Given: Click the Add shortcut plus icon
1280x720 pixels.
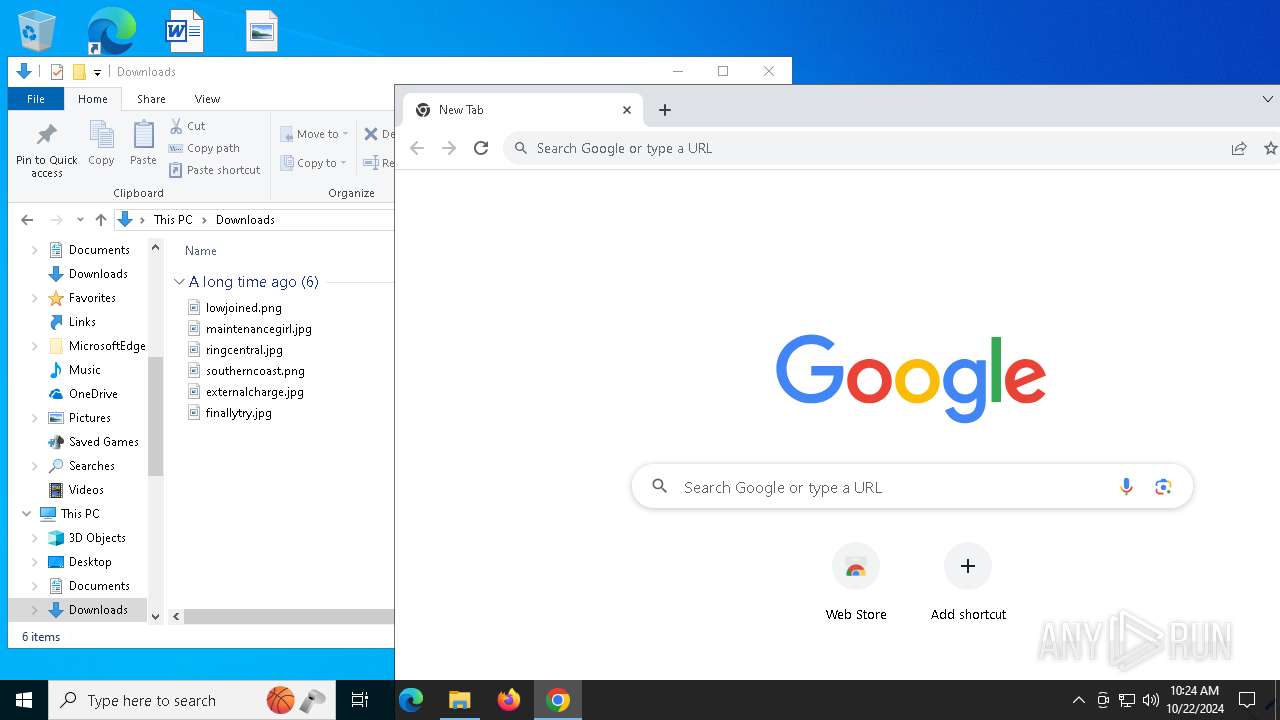Looking at the screenshot, I should pos(968,566).
